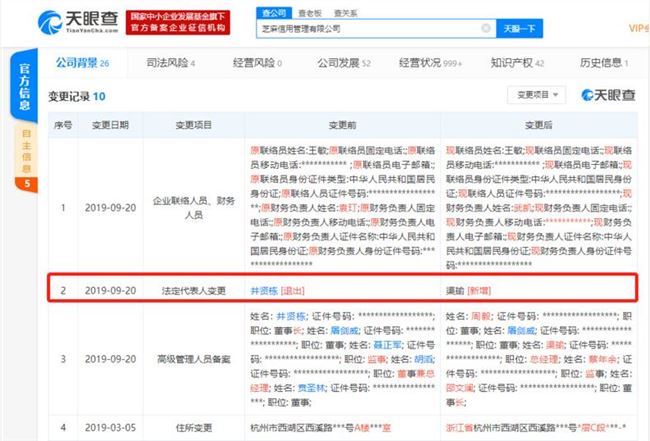The width and height of the screenshot is (650, 441).
Task: Select the 官方信息 side tab
Action: pyautogui.click(x=24, y=86)
